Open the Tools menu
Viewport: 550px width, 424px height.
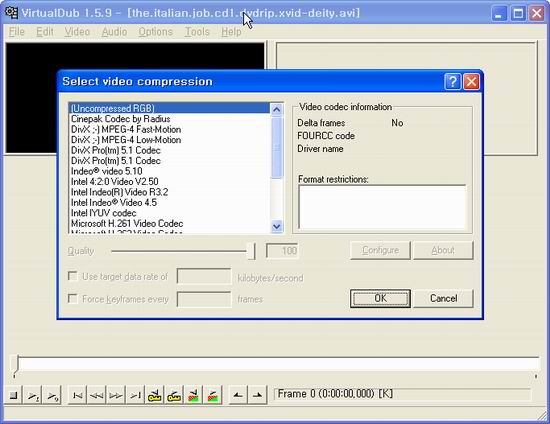(x=197, y=32)
